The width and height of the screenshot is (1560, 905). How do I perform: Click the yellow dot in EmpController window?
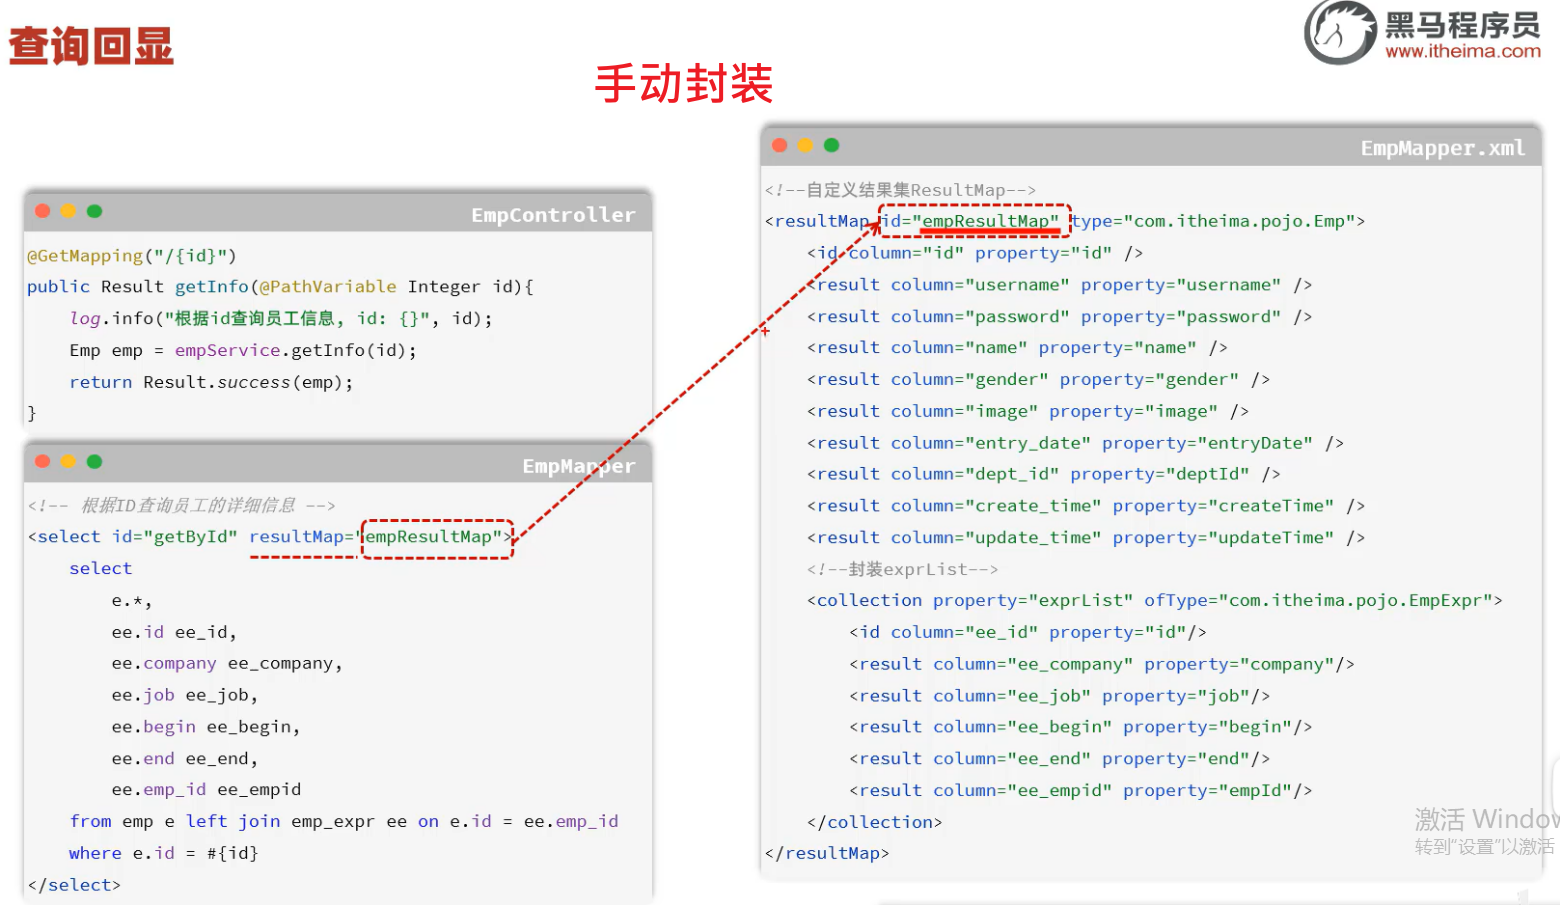coord(68,211)
